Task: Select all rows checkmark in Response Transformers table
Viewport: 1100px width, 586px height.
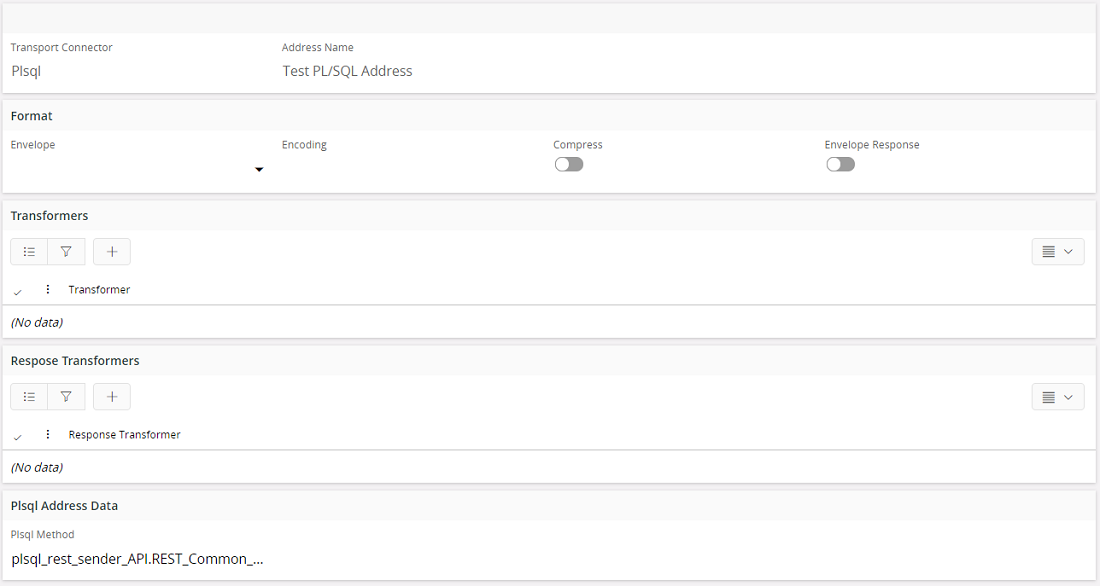Action: (x=18, y=436)
